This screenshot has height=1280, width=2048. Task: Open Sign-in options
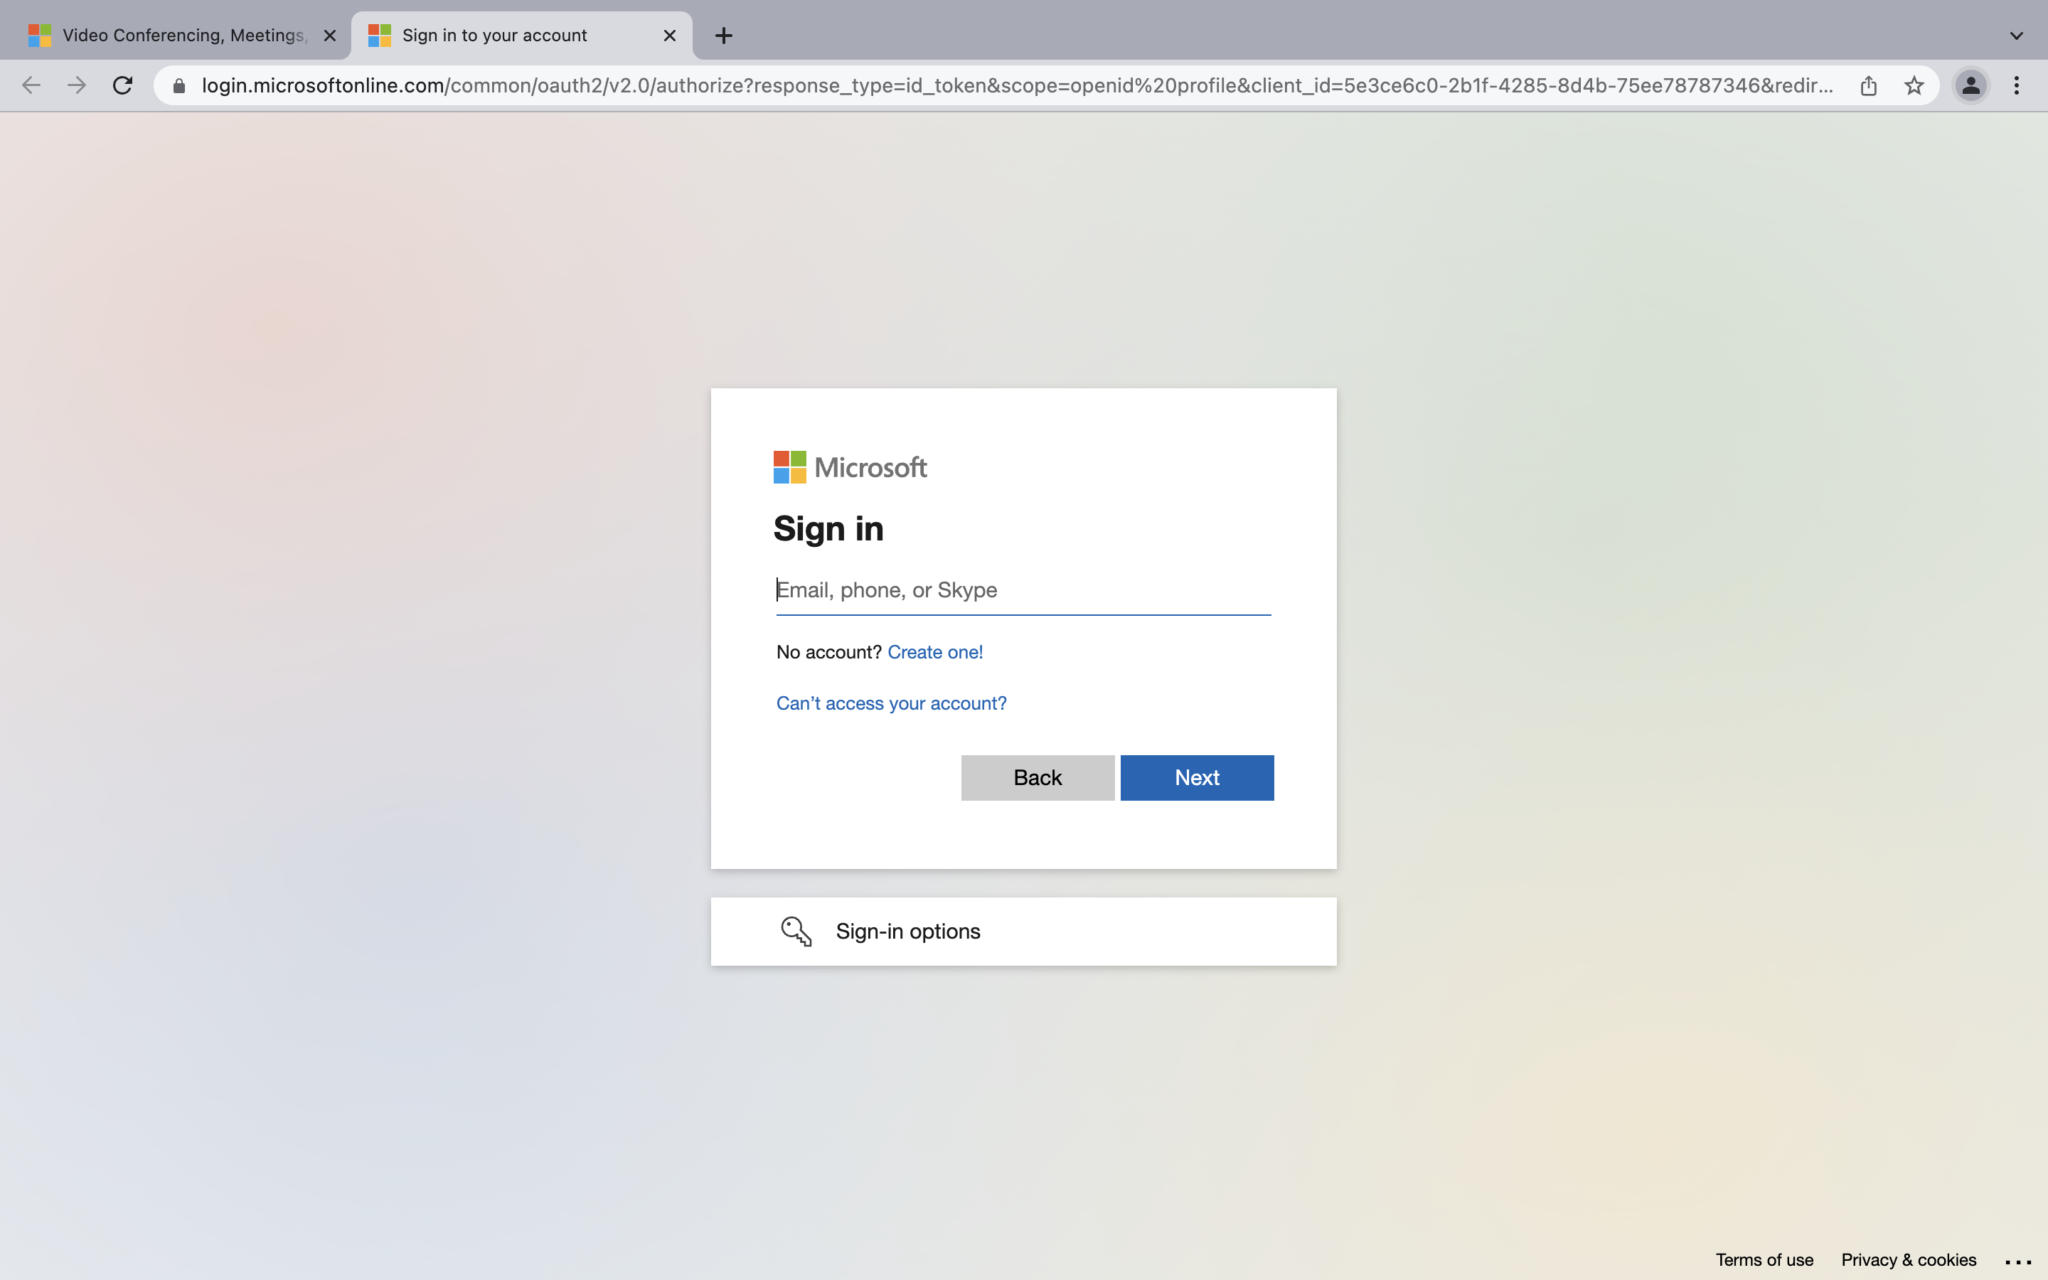pos(1023,931)
